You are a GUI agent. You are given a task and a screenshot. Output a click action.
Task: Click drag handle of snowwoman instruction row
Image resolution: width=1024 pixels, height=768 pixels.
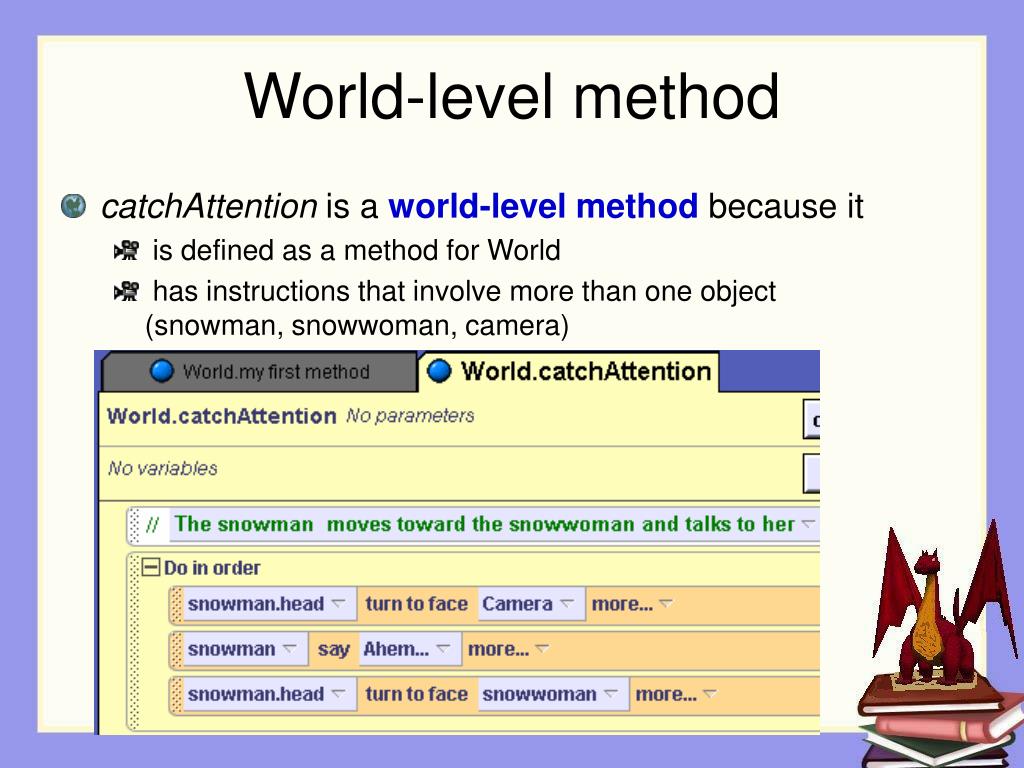(176, 694)
